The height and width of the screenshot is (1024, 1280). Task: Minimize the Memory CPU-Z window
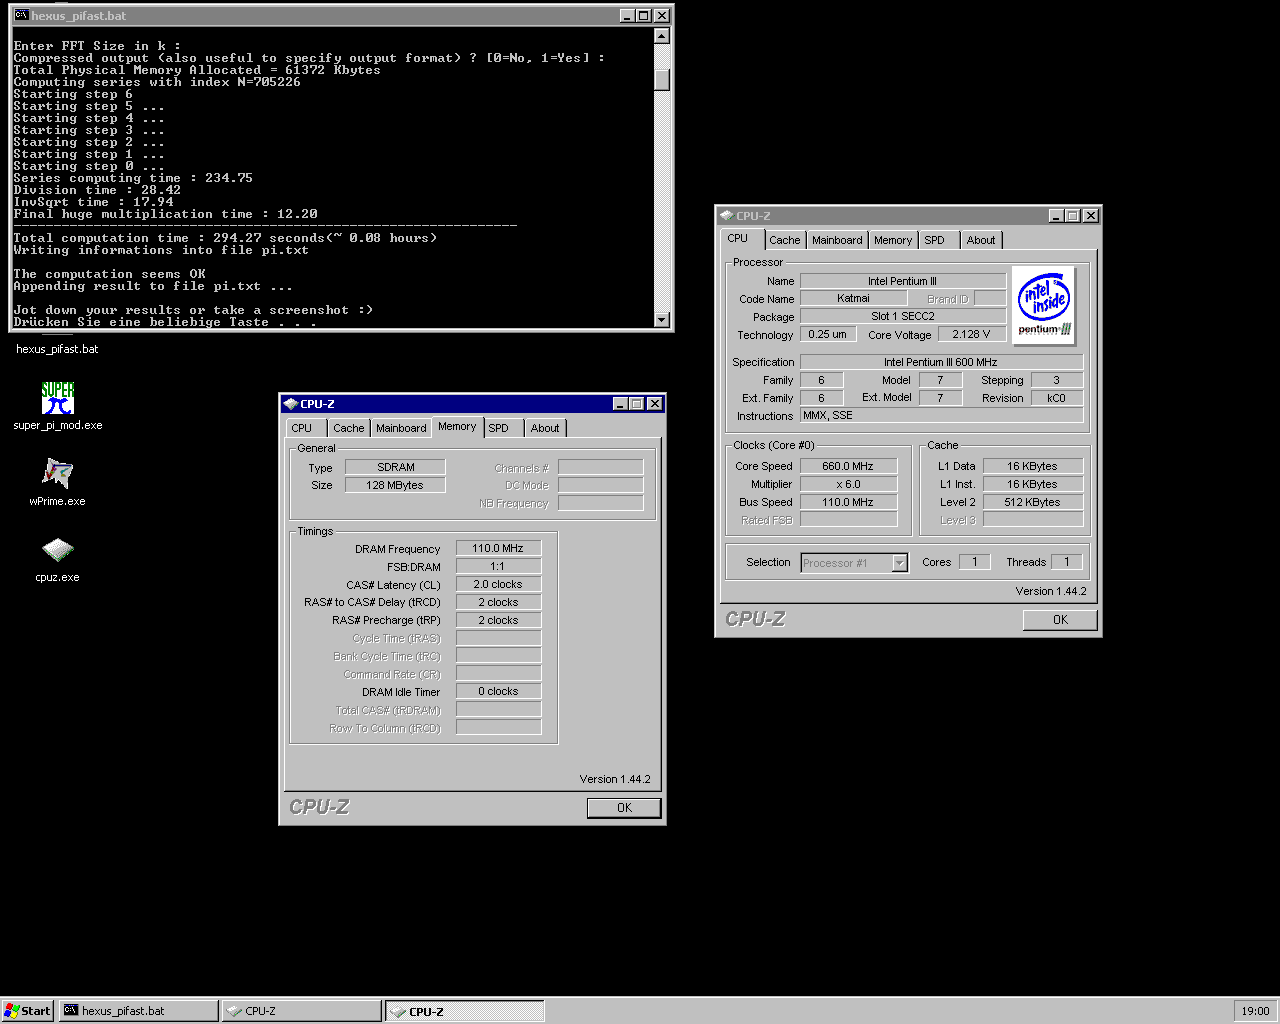tap(621, 404)
